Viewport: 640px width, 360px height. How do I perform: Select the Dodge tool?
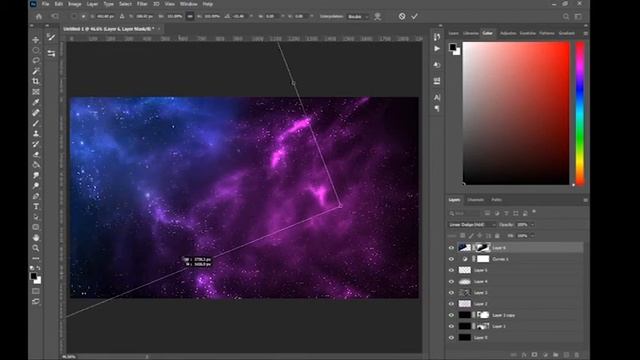(36, 186)
